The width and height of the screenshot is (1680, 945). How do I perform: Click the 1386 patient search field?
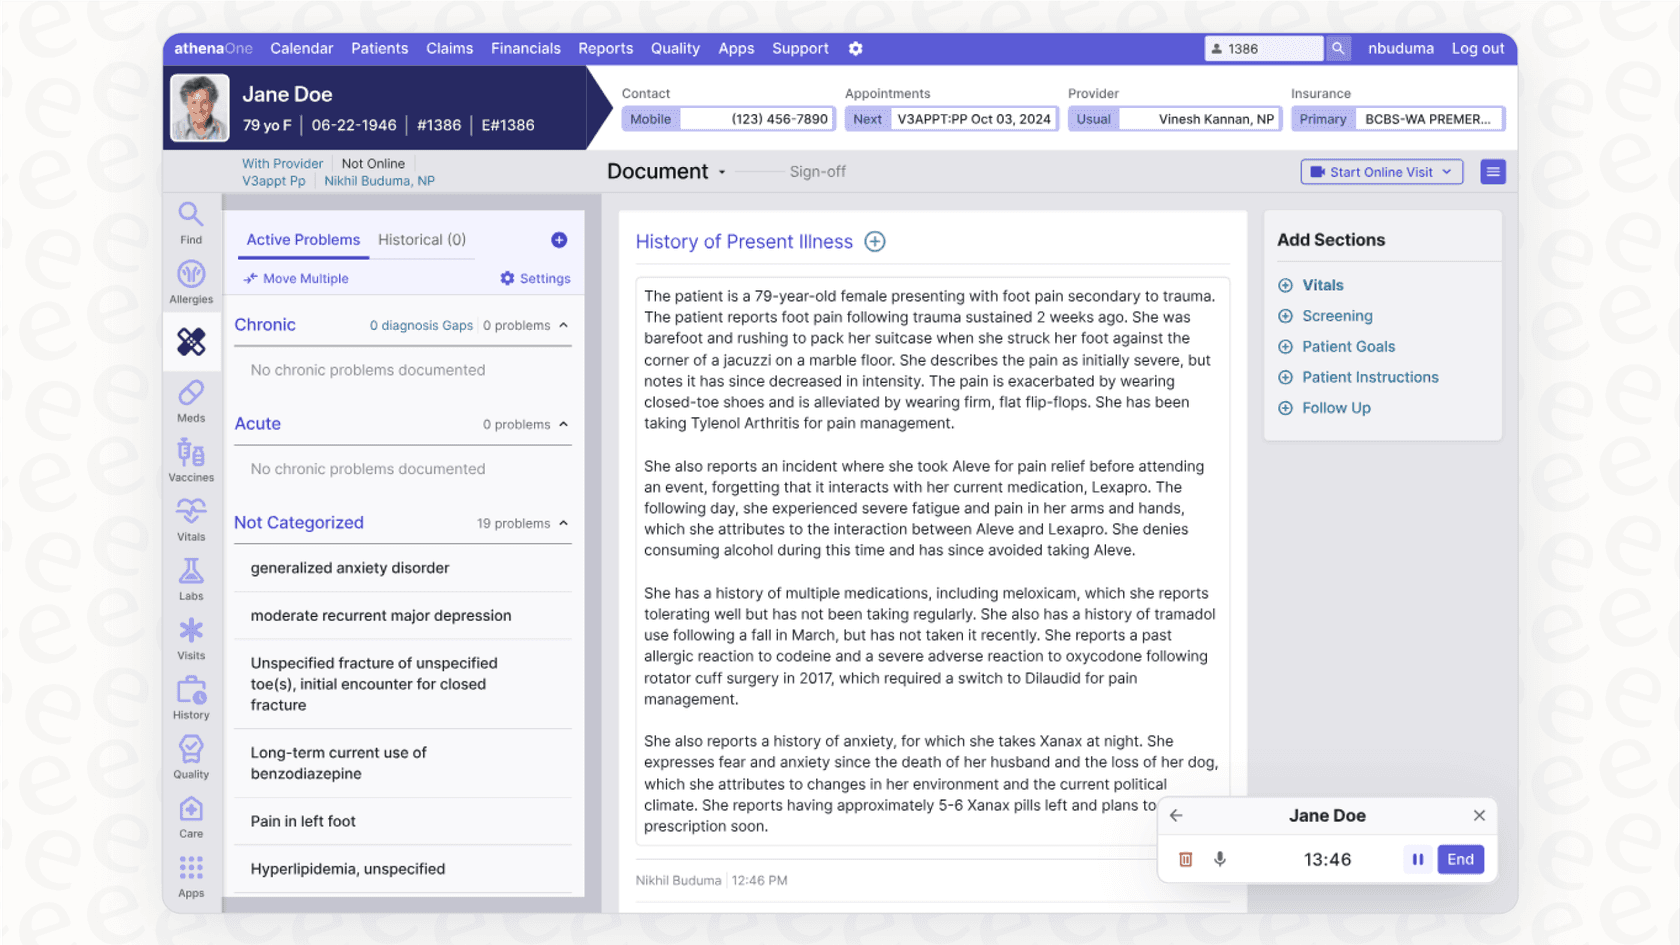tap(1262, 48)
